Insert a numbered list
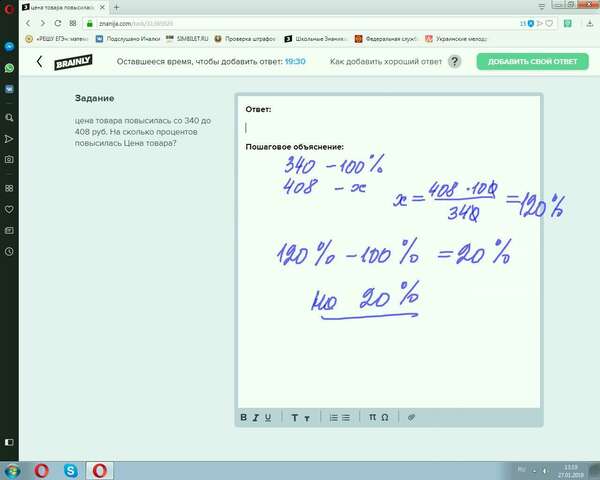This screenshot has height=480, width=600. [x=334, y=418]
